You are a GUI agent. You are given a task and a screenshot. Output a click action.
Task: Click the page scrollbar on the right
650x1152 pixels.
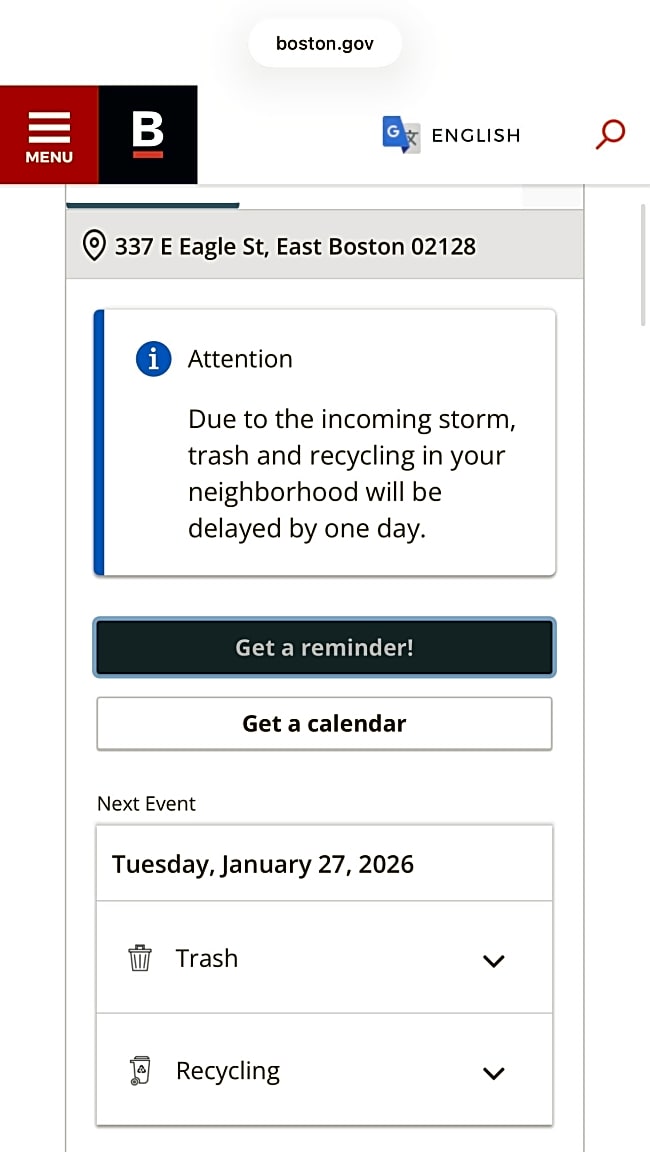(643, 265)
